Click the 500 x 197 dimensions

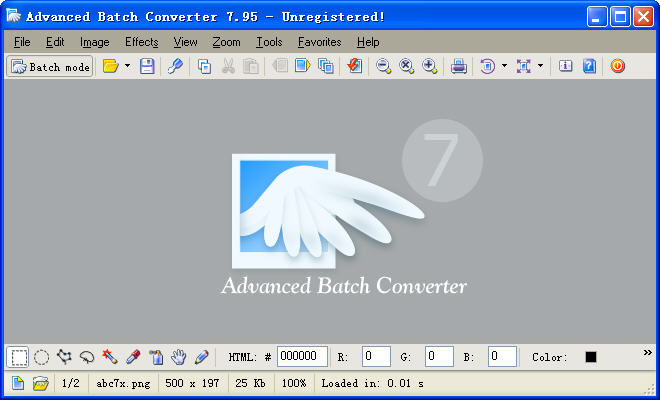[x=192, y=383]
